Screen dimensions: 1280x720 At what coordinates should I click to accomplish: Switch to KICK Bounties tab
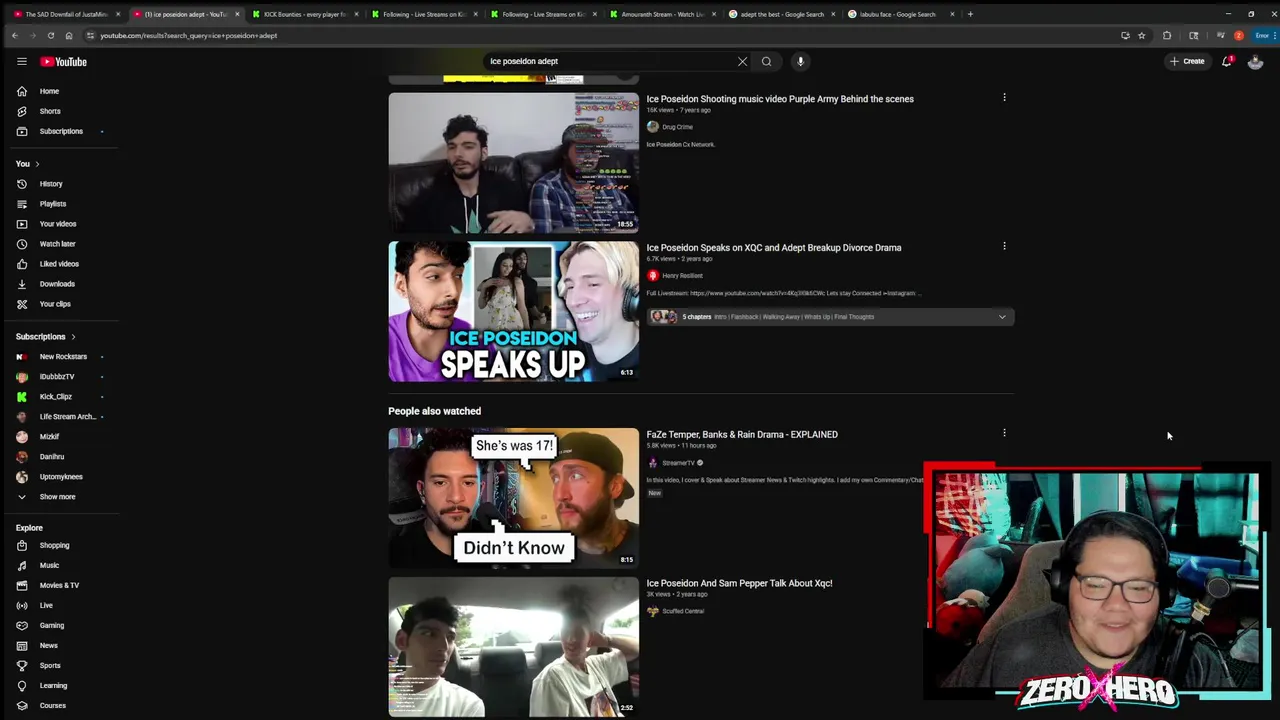tap(303, 14)
